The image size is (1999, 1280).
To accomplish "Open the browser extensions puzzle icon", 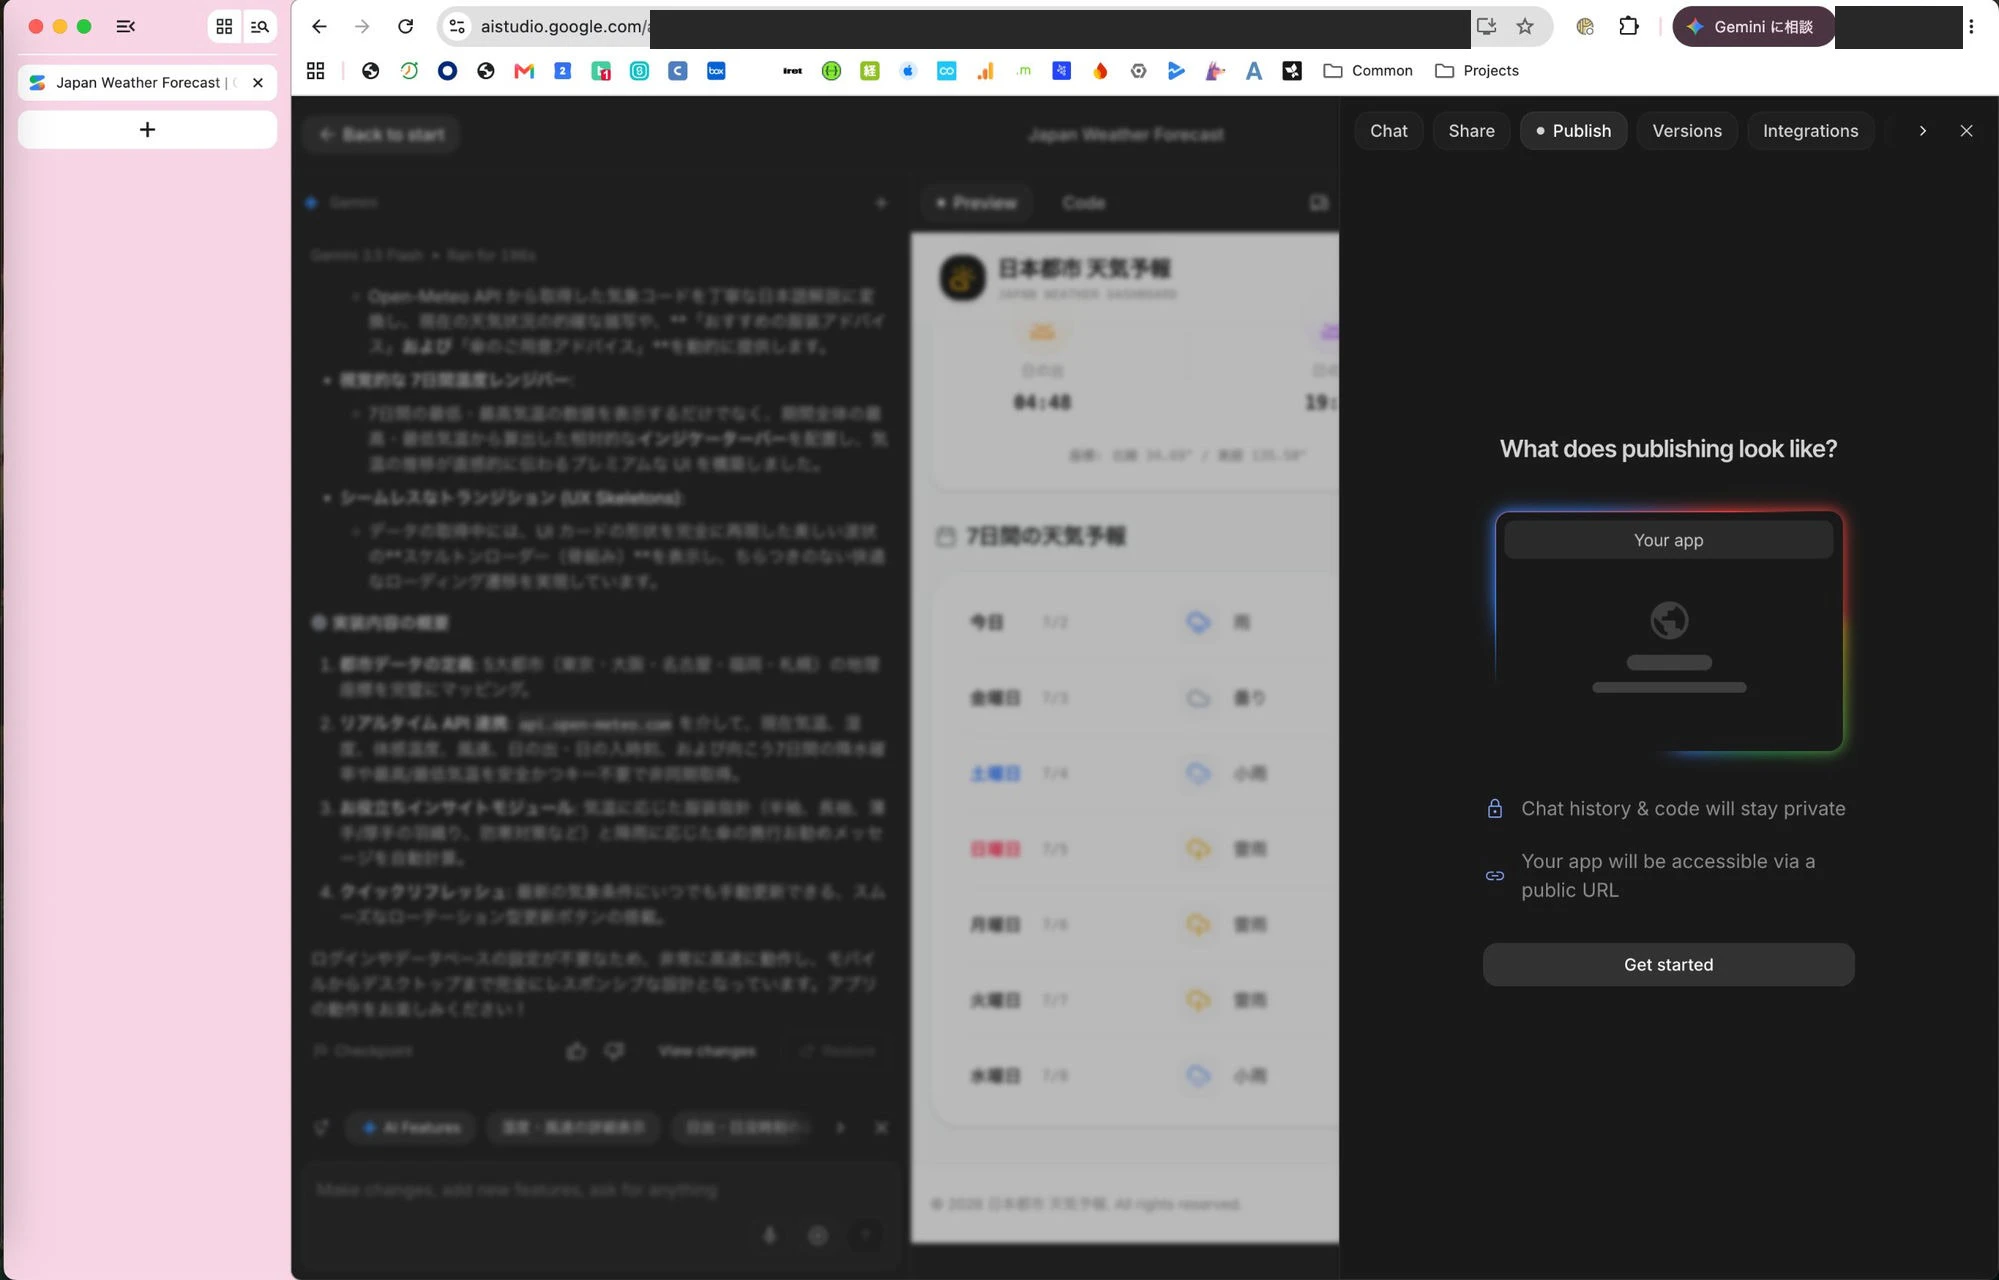I will pyautogui.click(x=1629, y=27).
